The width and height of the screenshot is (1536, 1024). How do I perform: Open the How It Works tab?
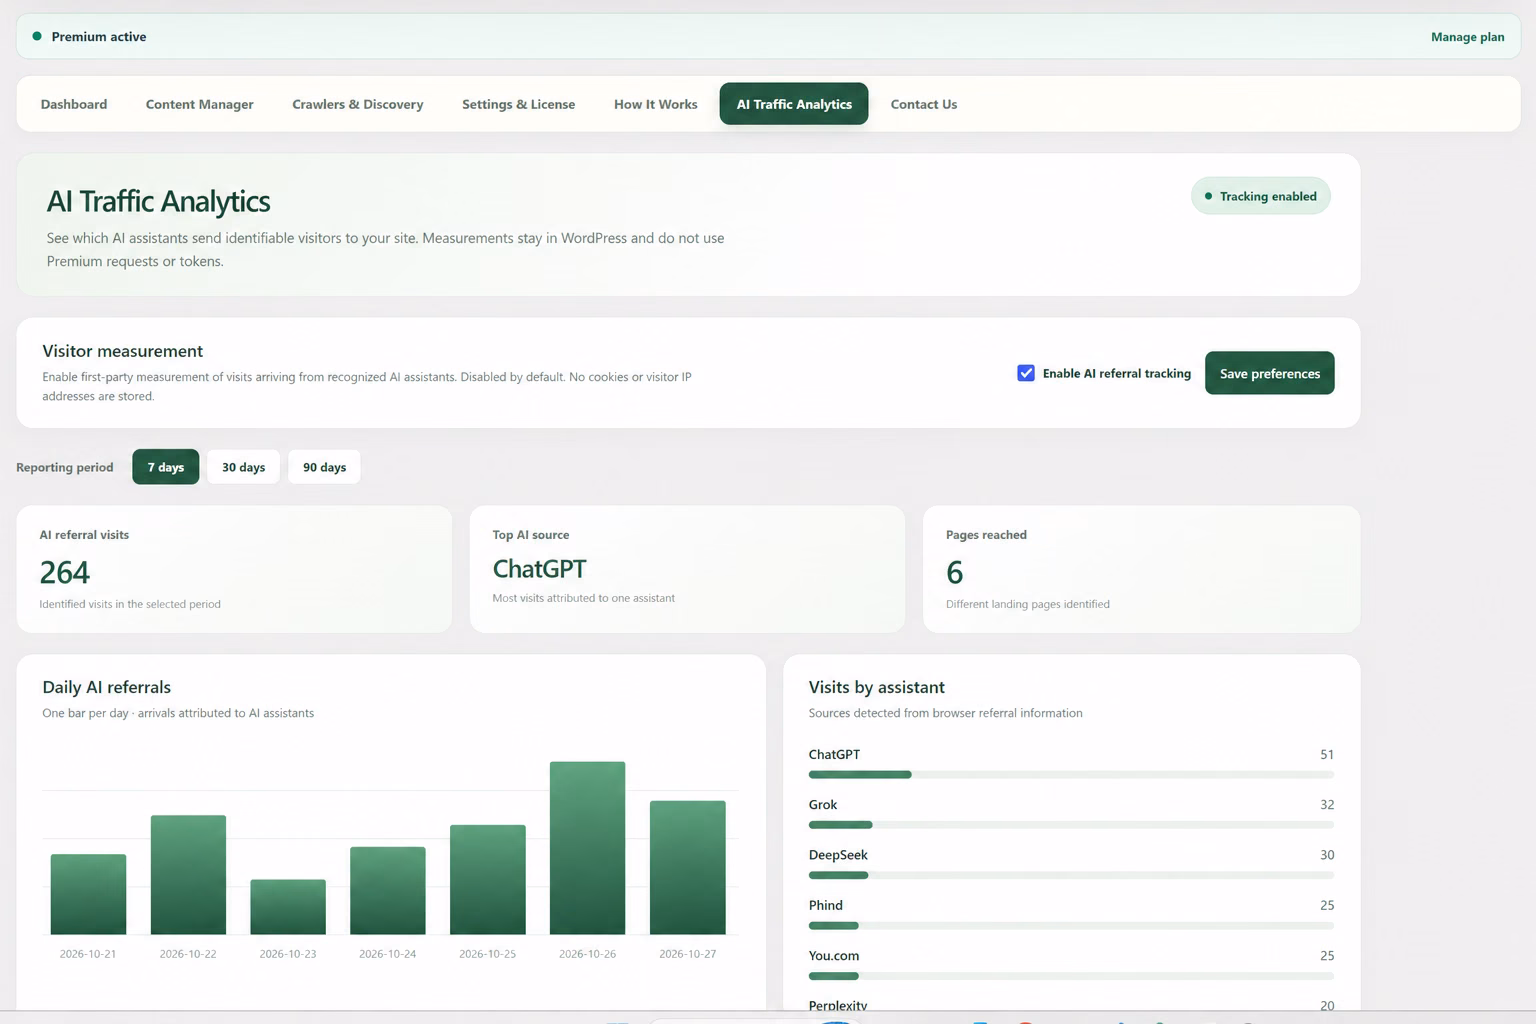click(656, 104)
